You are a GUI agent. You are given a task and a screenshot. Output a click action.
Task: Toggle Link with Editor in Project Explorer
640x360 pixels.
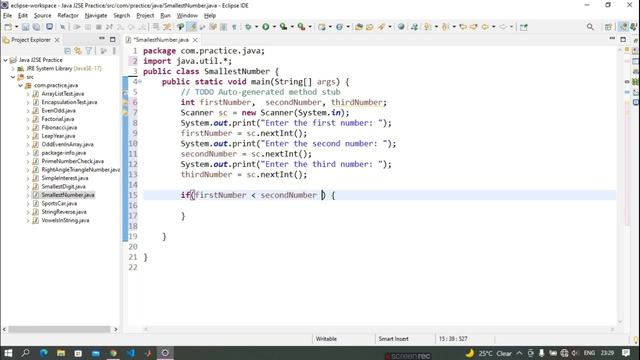click(78, 51)
